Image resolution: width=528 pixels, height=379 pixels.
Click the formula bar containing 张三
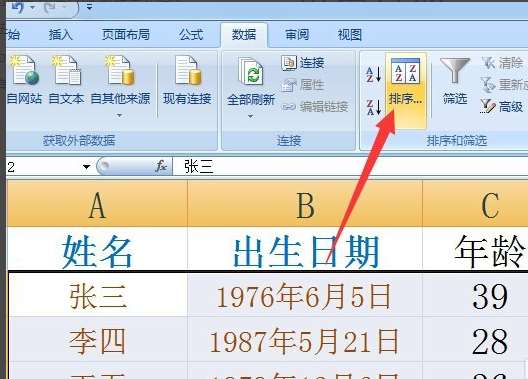click(x=350, y=167)
